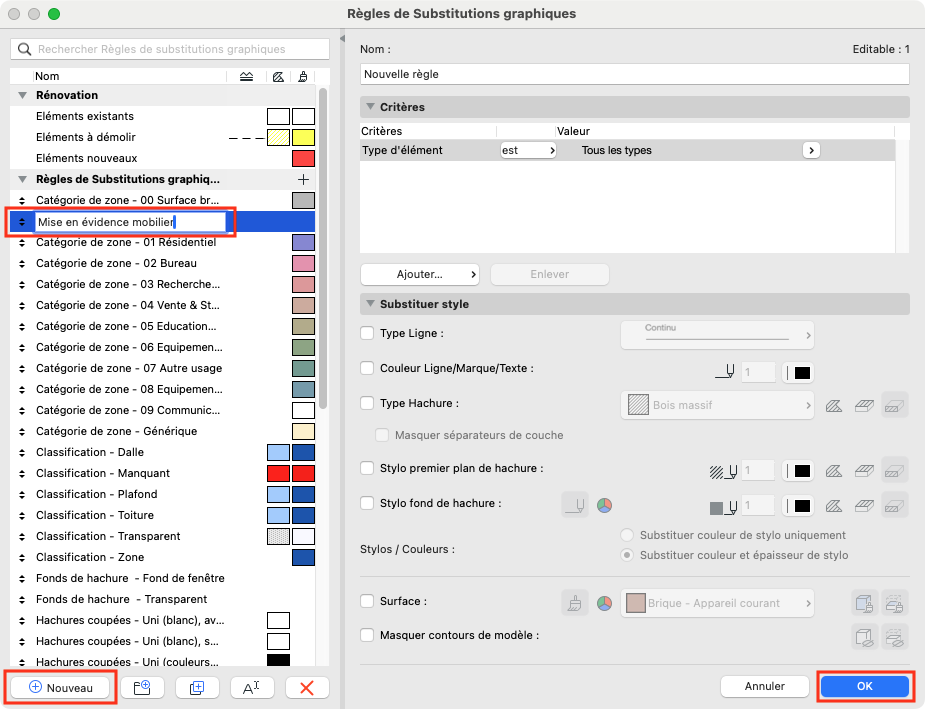Enable Stylo premier plan de hachure checkbox
925x709 pixels.
tap(367, 468)
